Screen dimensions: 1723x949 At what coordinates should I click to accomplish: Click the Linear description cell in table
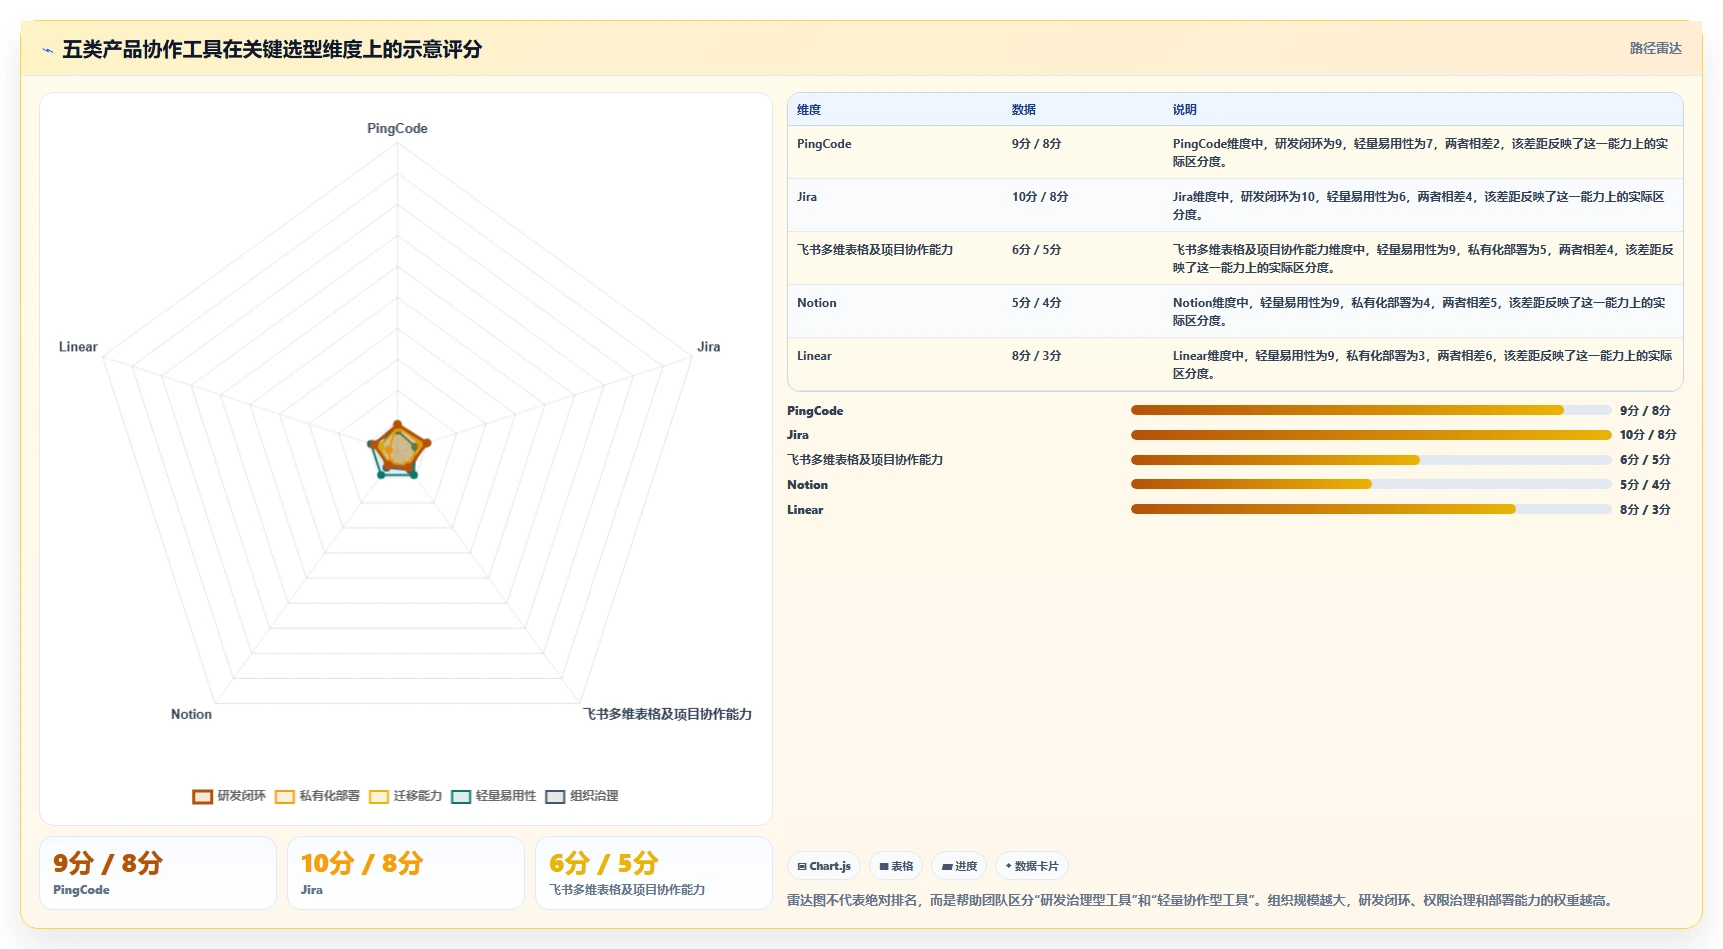click(1422, 364)
